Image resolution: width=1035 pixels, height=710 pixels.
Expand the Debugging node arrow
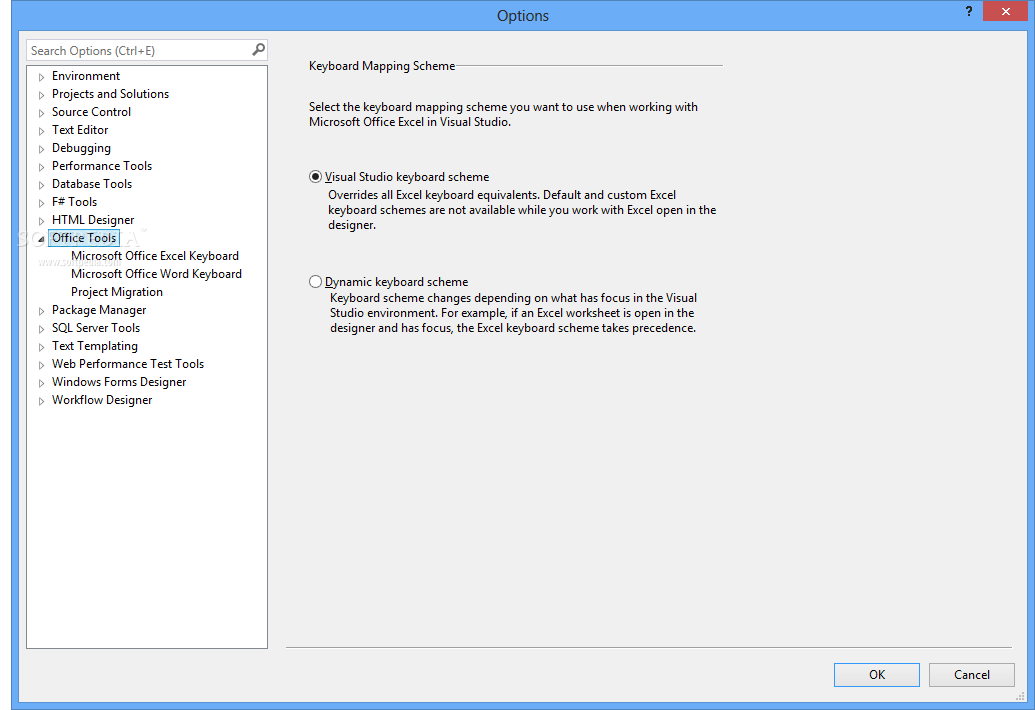tap(41, 149)
